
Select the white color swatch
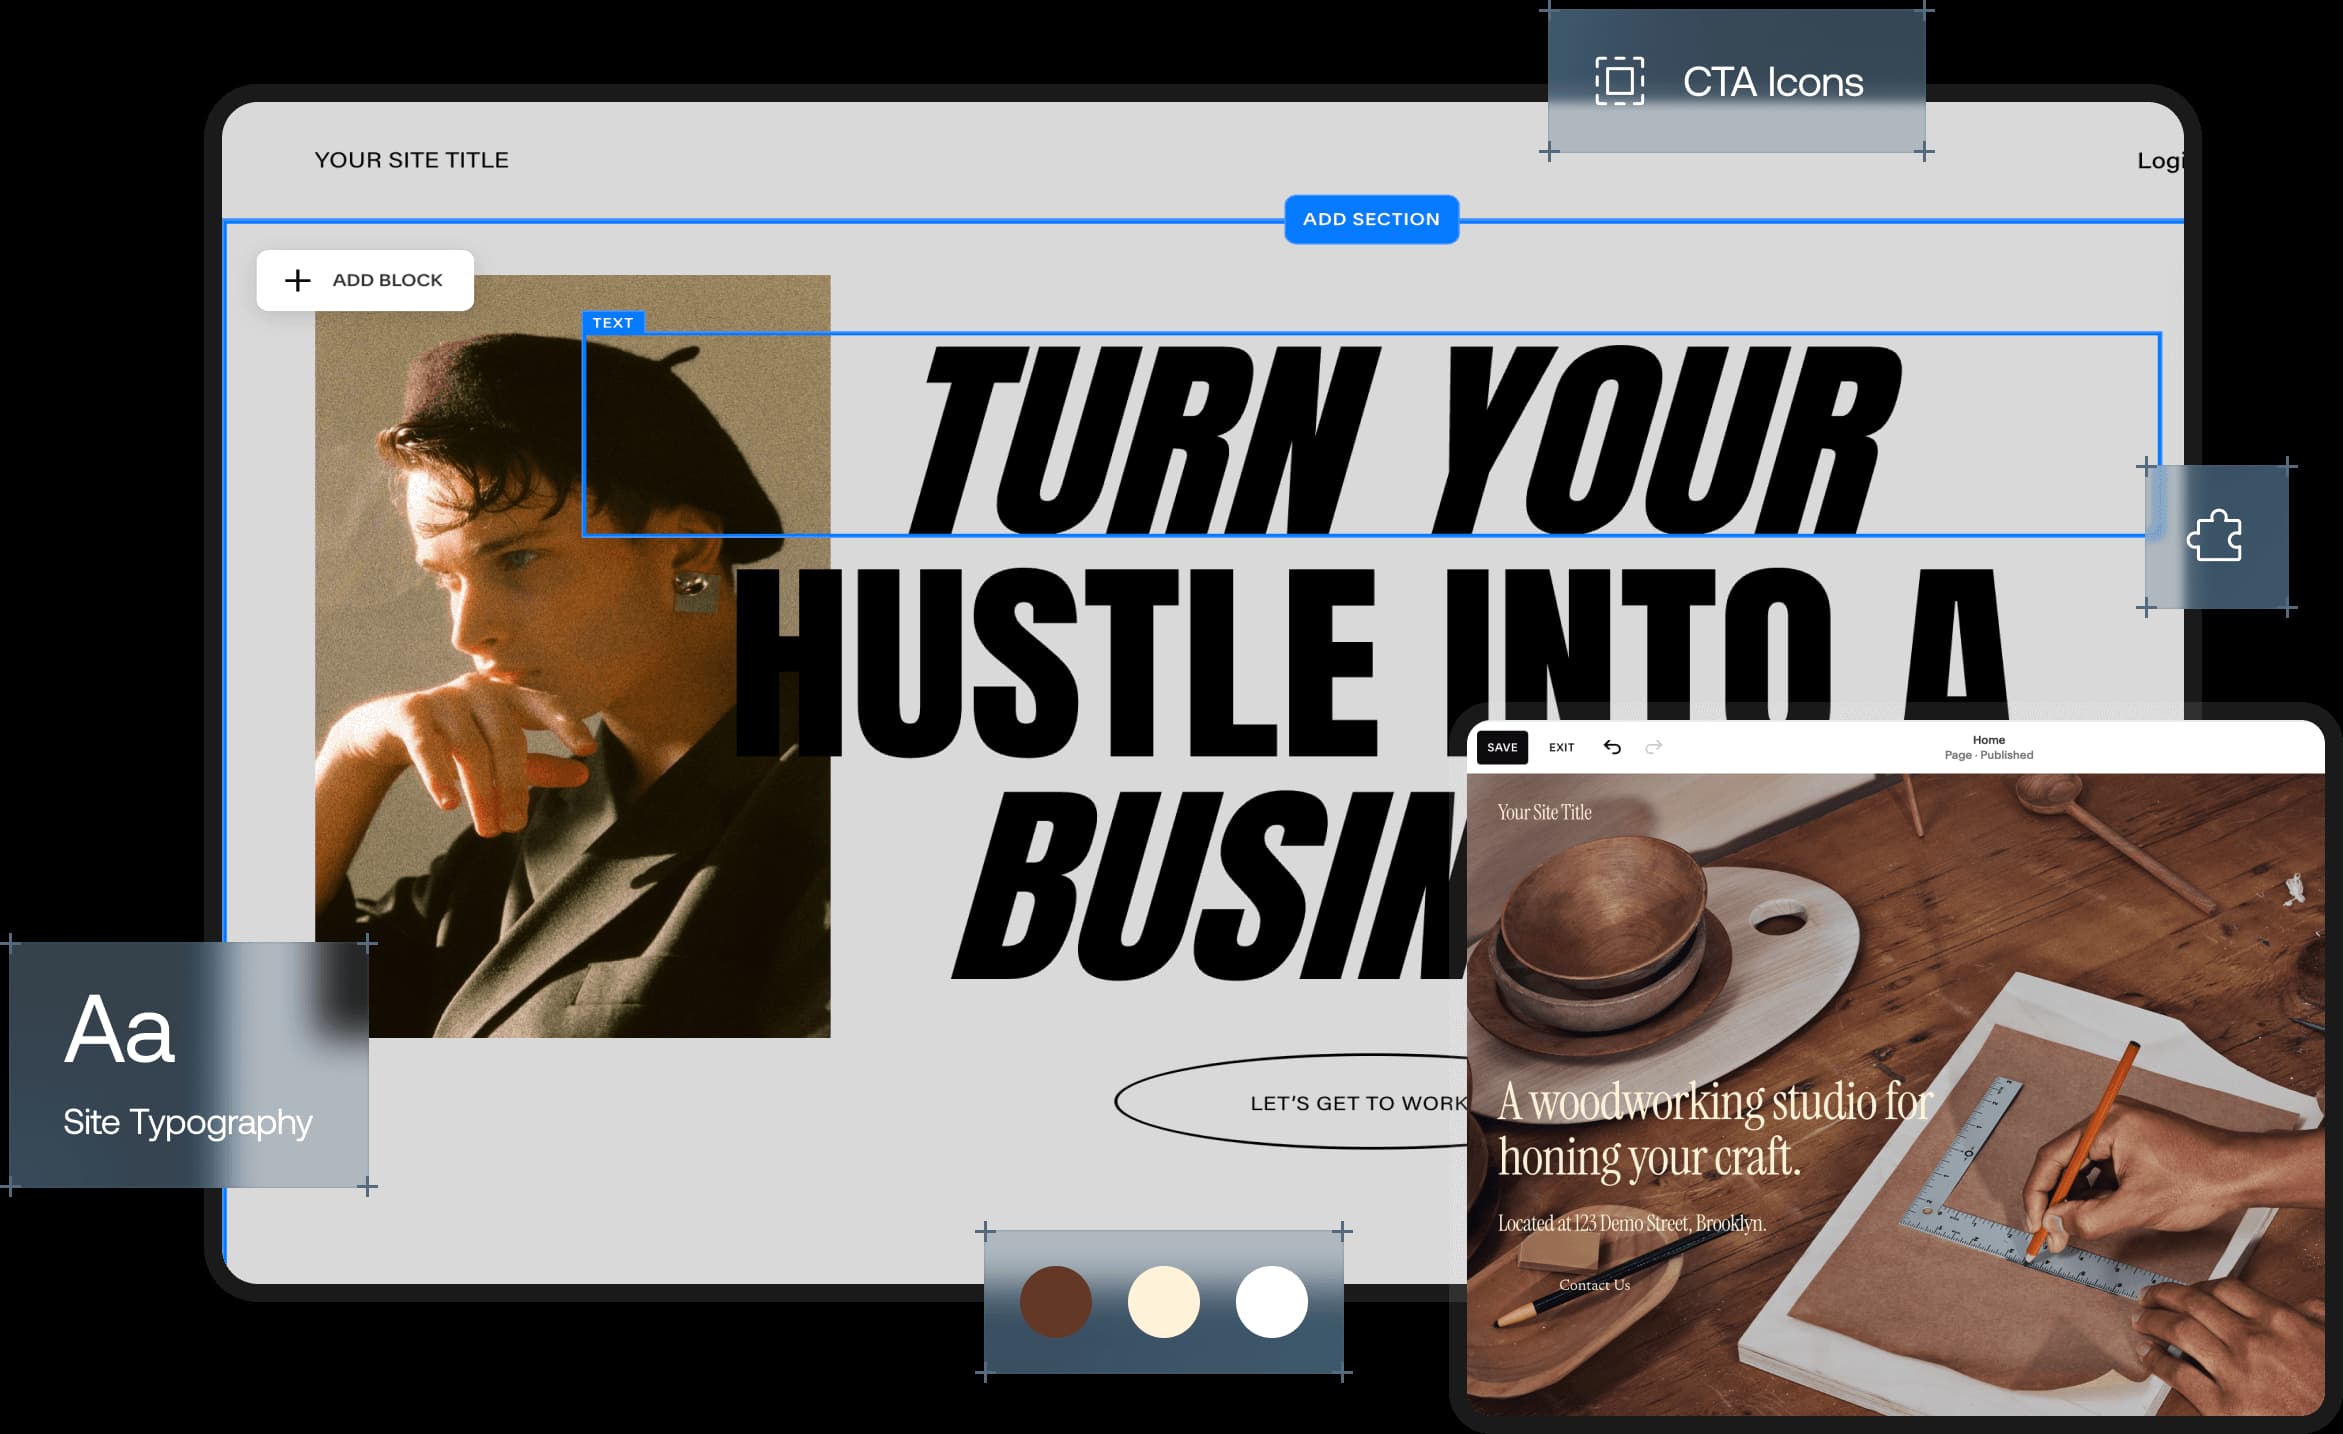click(1271, 1301)
